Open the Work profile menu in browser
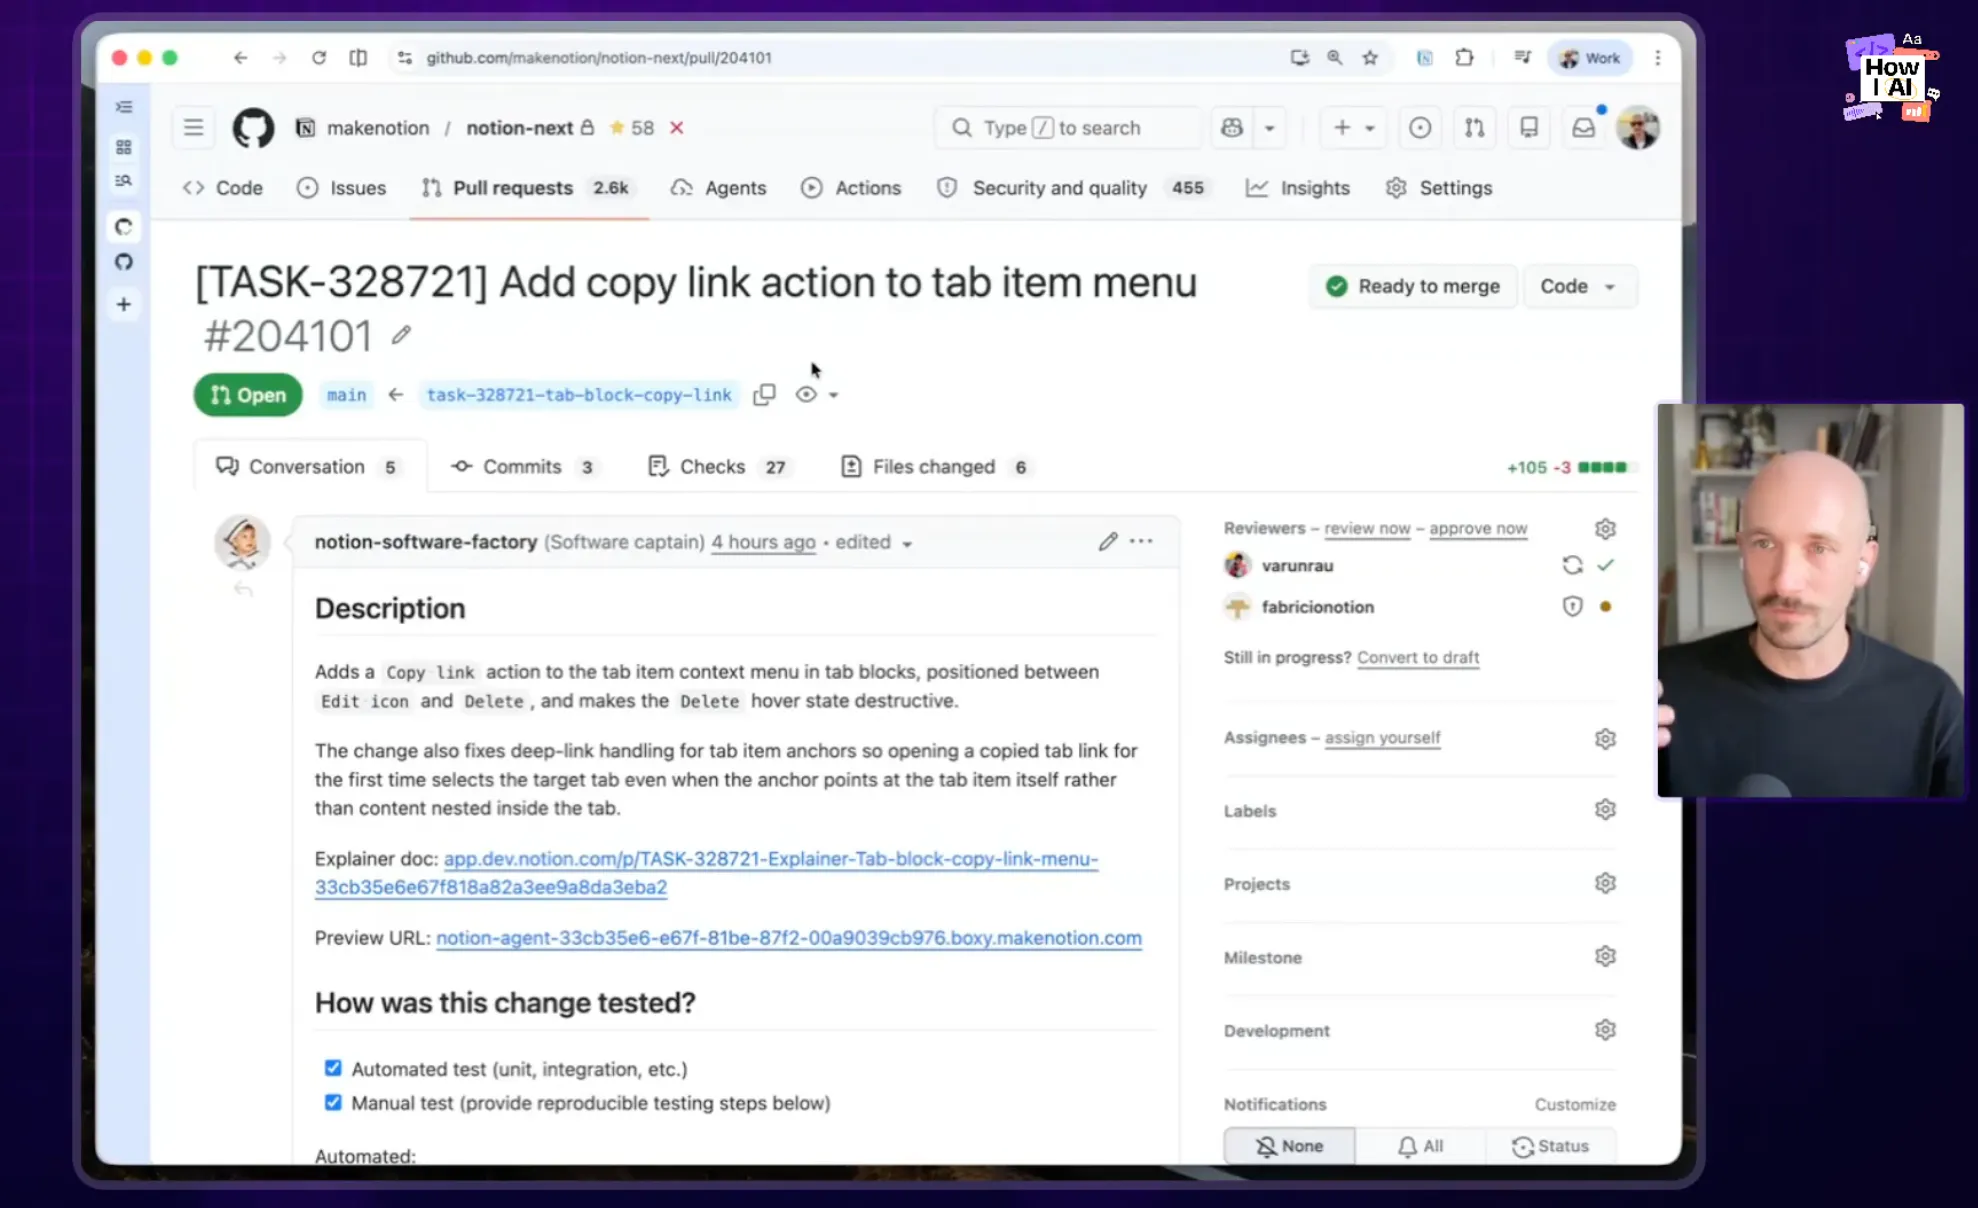 point(1590,58)
